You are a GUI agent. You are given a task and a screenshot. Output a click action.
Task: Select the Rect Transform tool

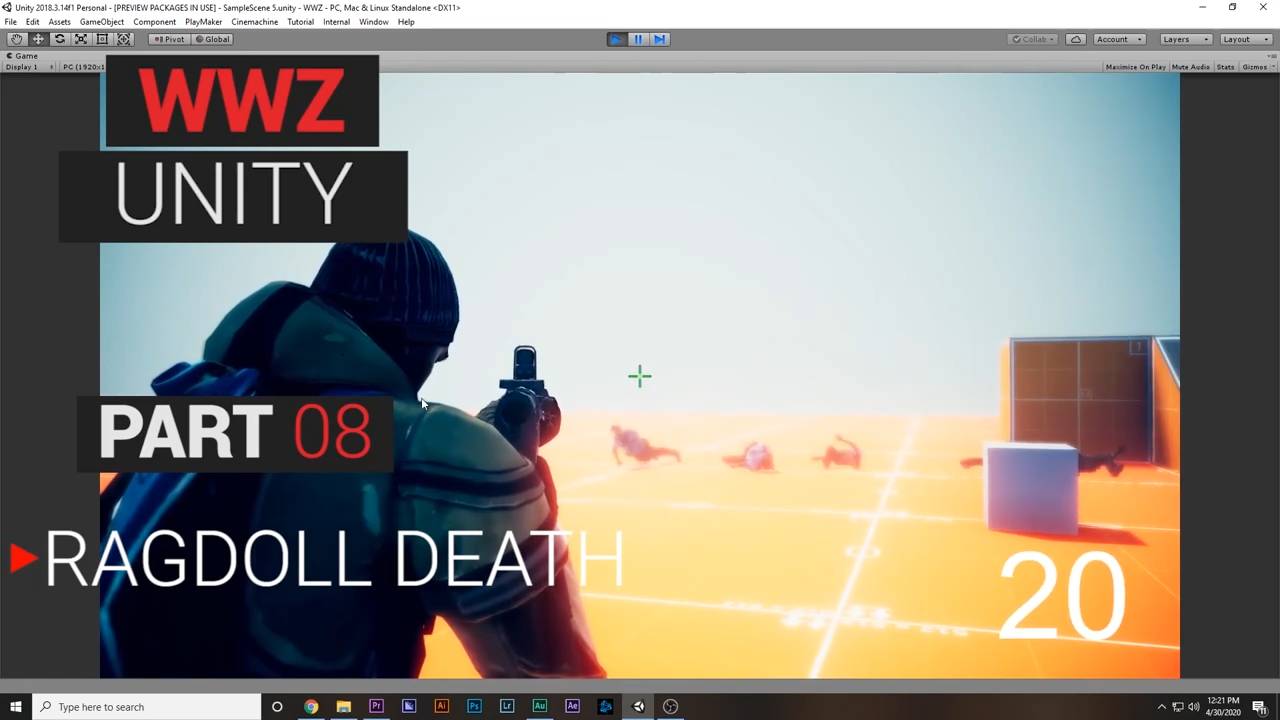(102, 39)
